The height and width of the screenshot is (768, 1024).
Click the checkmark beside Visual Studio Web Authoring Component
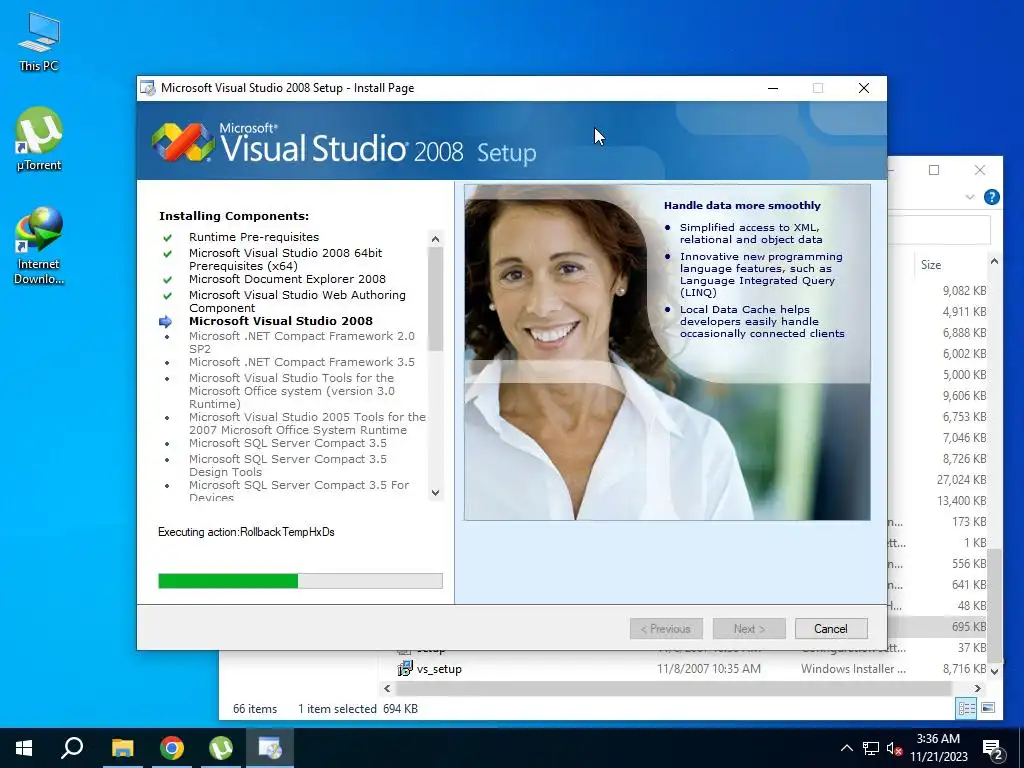tap(167, 296)
